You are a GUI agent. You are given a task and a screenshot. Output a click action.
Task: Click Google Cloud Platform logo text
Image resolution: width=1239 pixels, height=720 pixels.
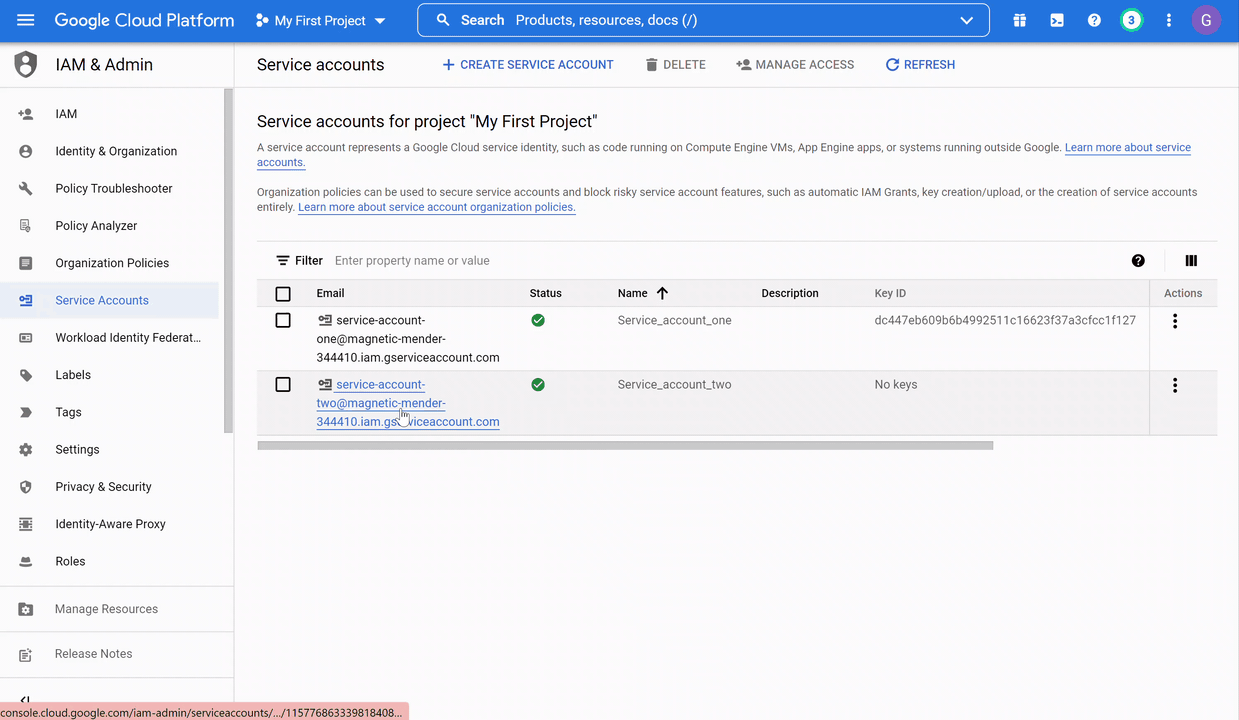pos(144,20)
